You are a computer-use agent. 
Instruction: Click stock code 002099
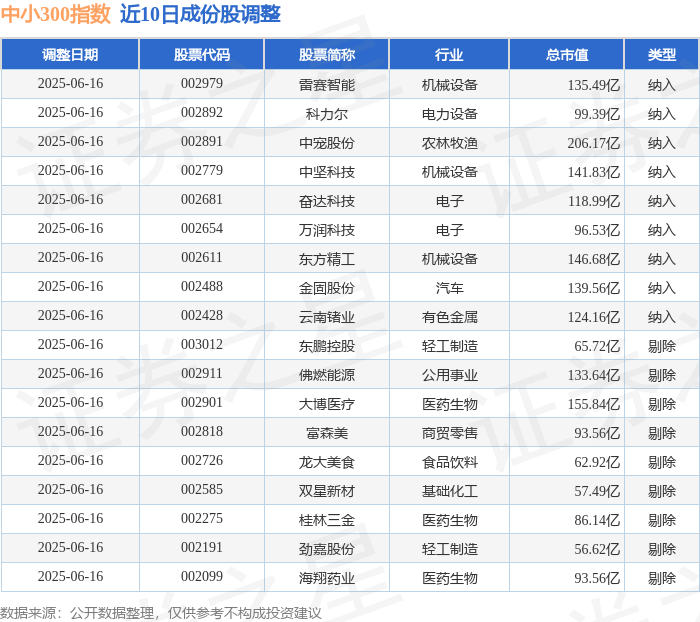tap(202, 577)
